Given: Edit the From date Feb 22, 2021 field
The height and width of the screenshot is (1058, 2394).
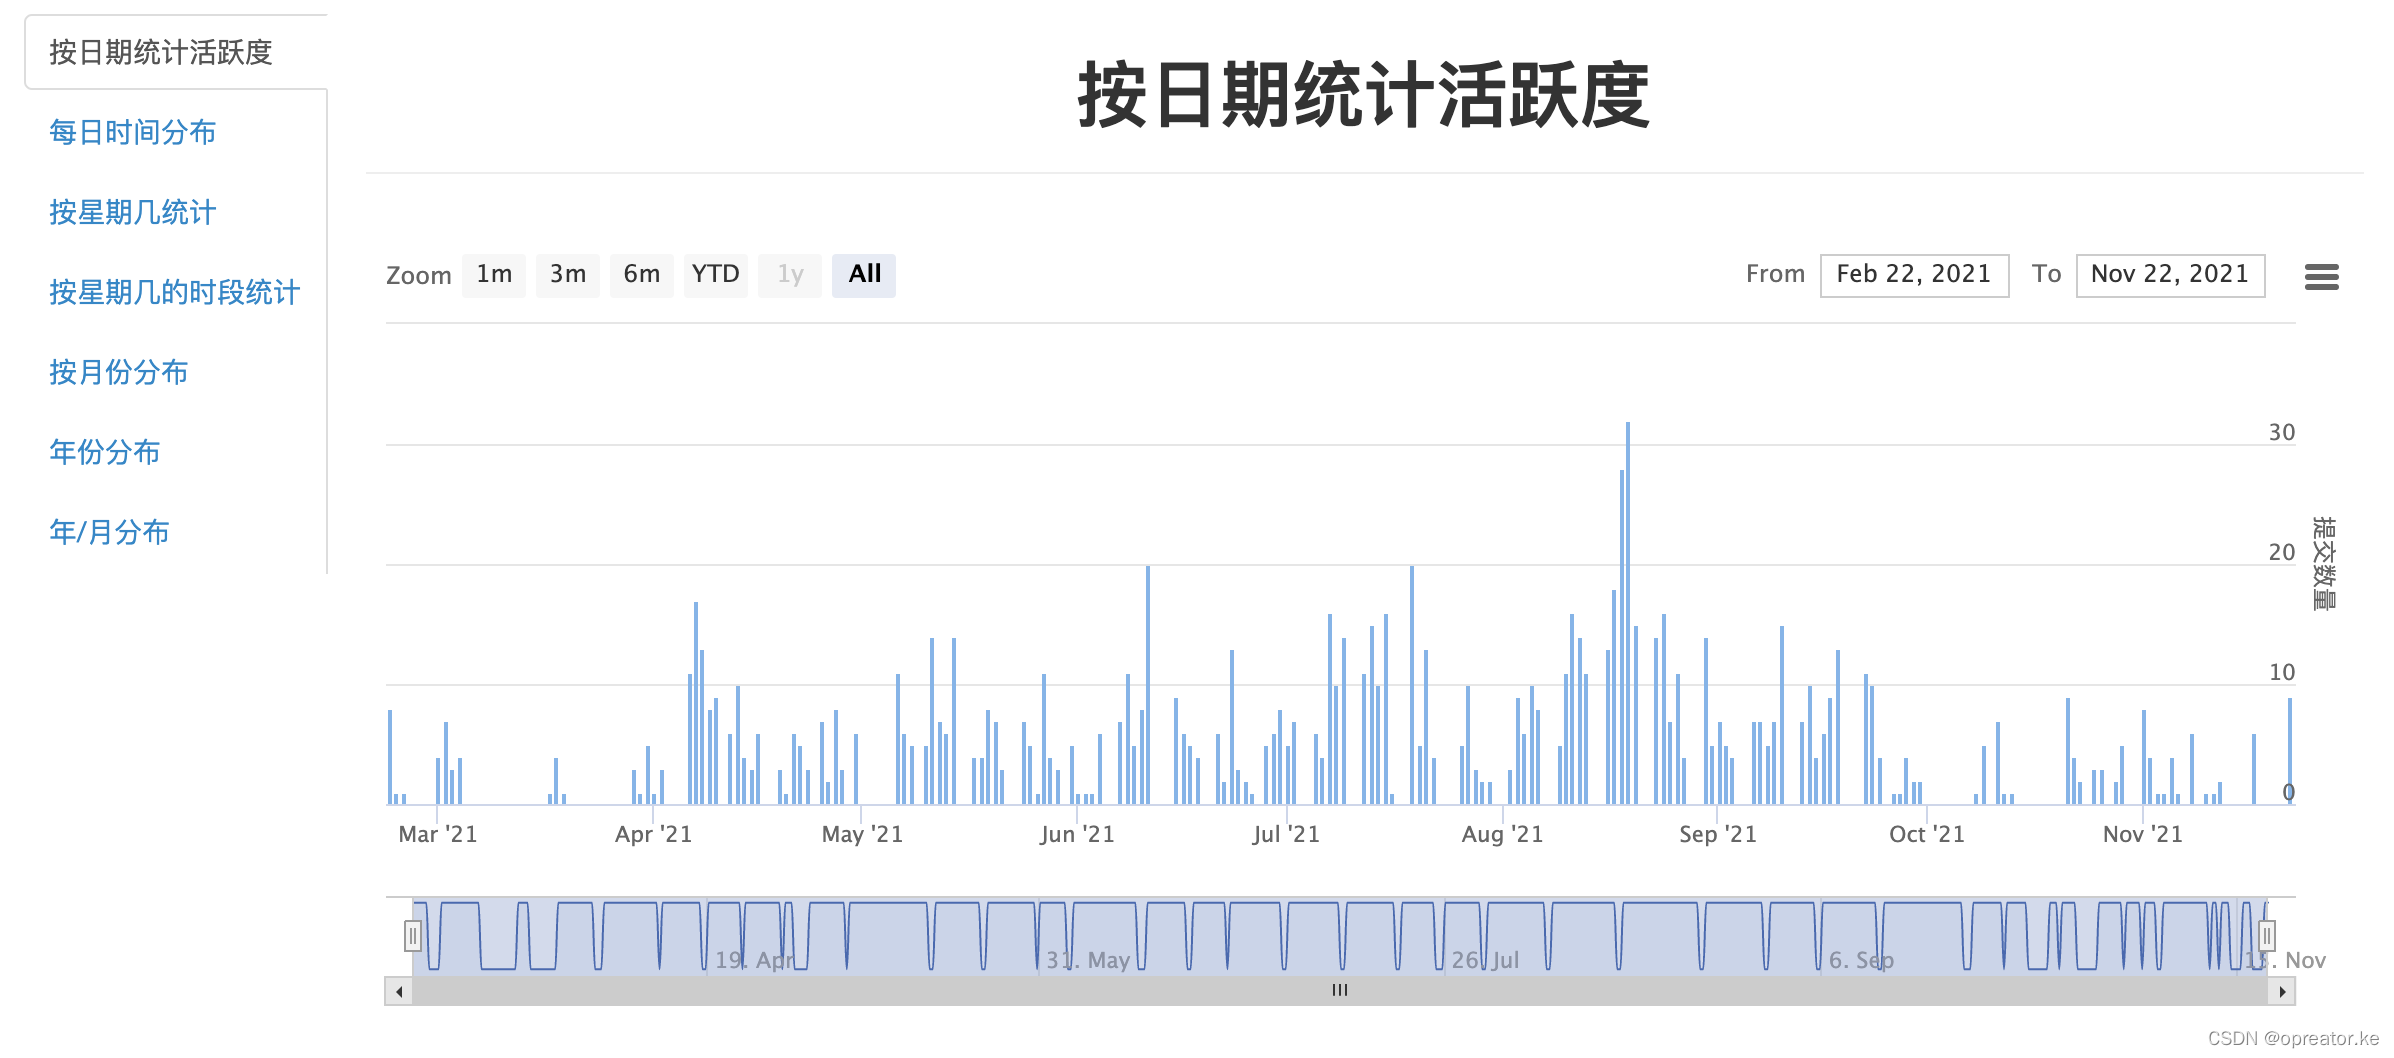Looking at the screenshot, I should (1914, 275).
